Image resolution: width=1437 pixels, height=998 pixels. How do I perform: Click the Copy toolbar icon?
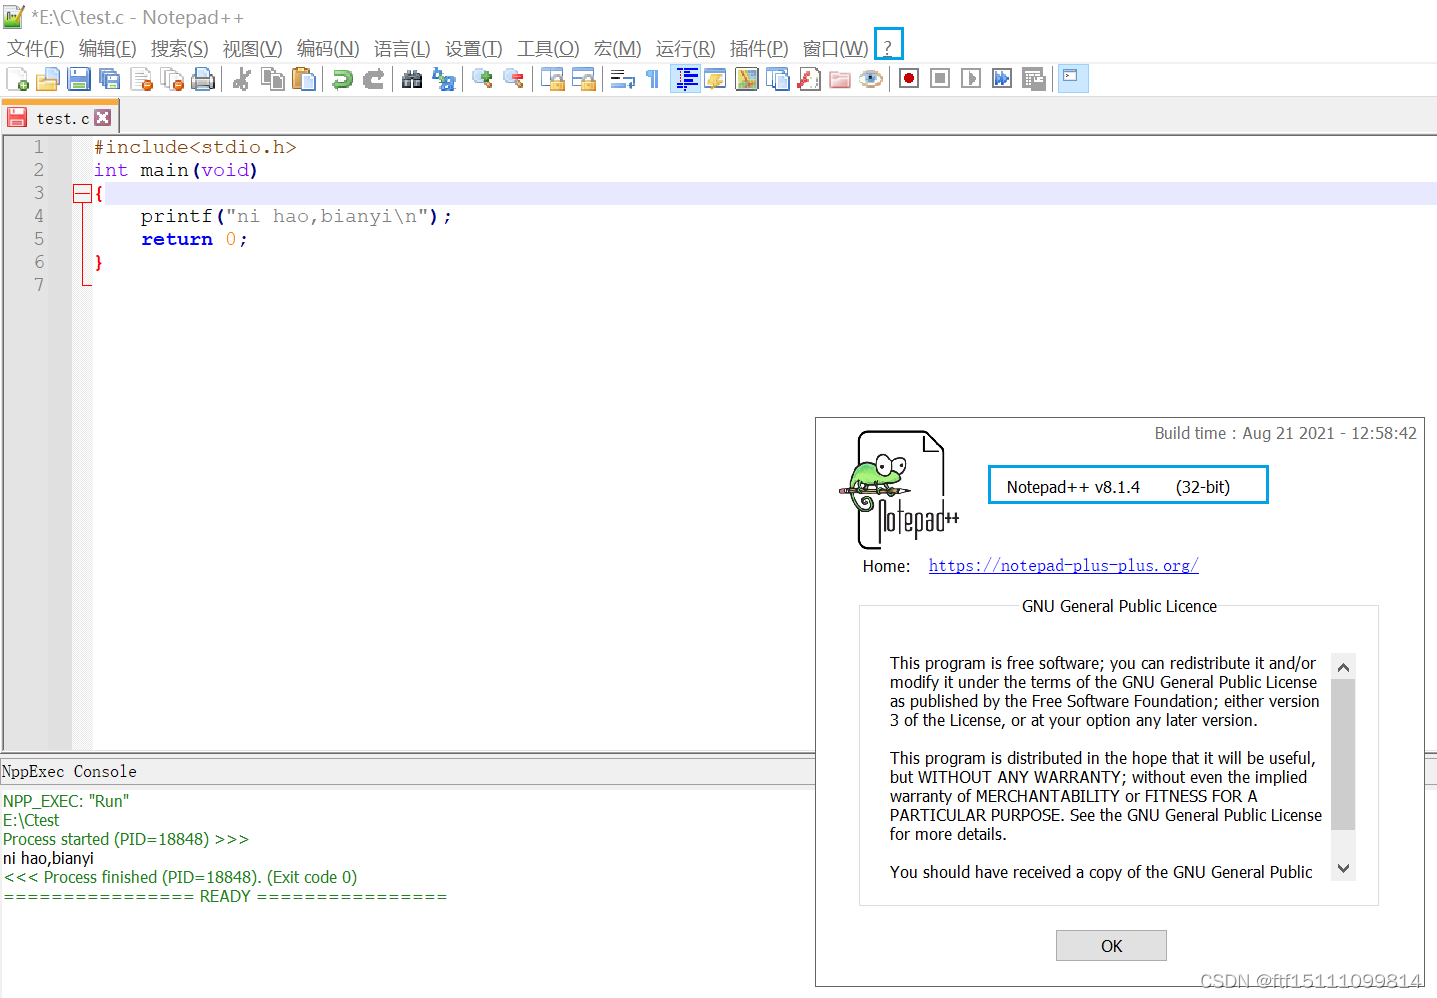tap(272, 79)
